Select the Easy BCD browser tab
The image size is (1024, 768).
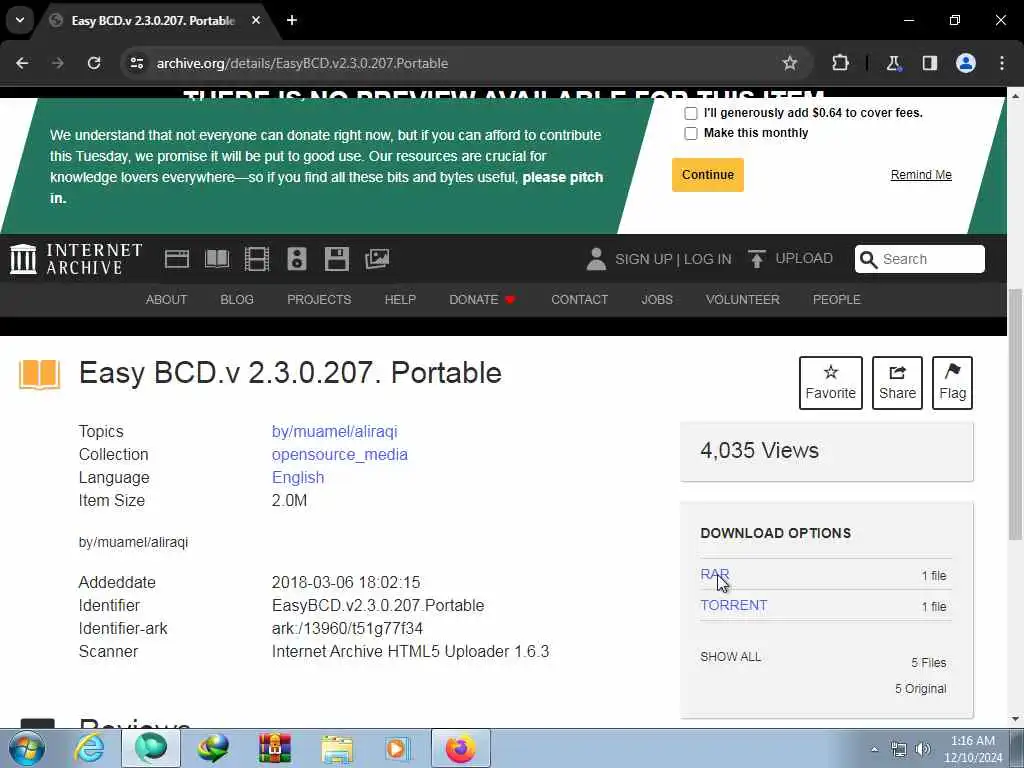tap(154, 21)
